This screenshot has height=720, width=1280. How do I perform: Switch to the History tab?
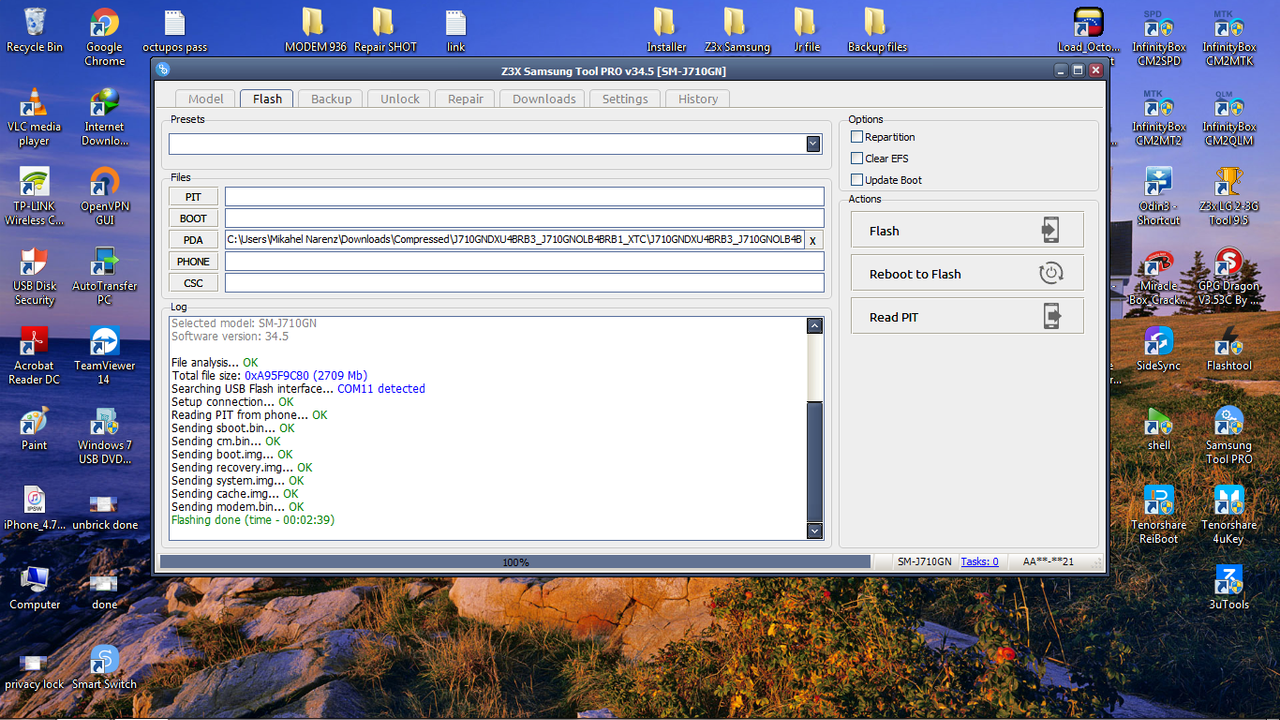[x=698, y=99]
